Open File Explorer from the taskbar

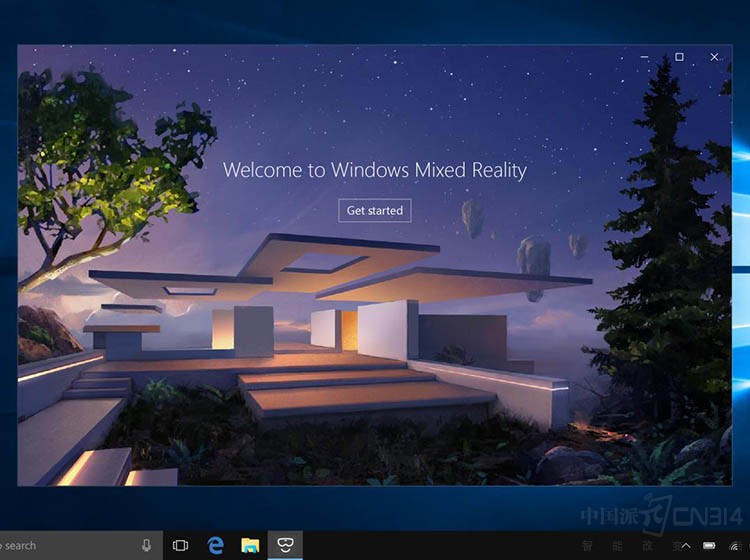coord(250,545)
